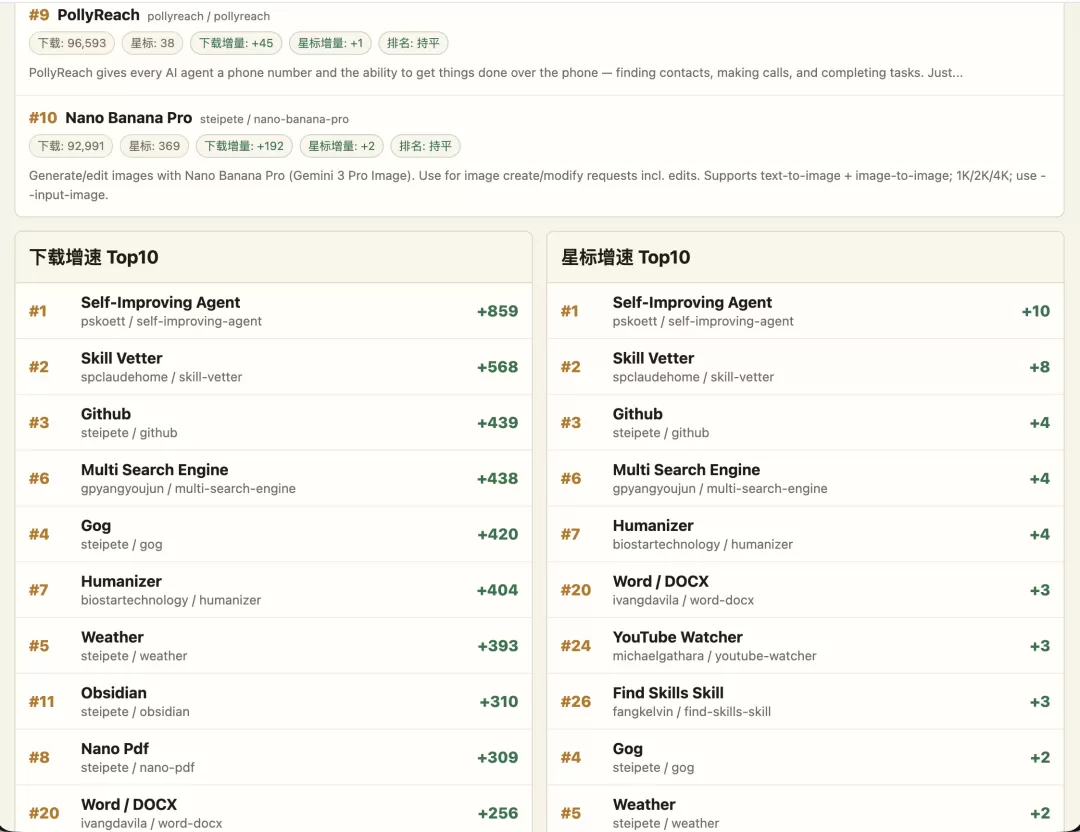Select Nano Pdf row in download growth list

coord(273,757)
